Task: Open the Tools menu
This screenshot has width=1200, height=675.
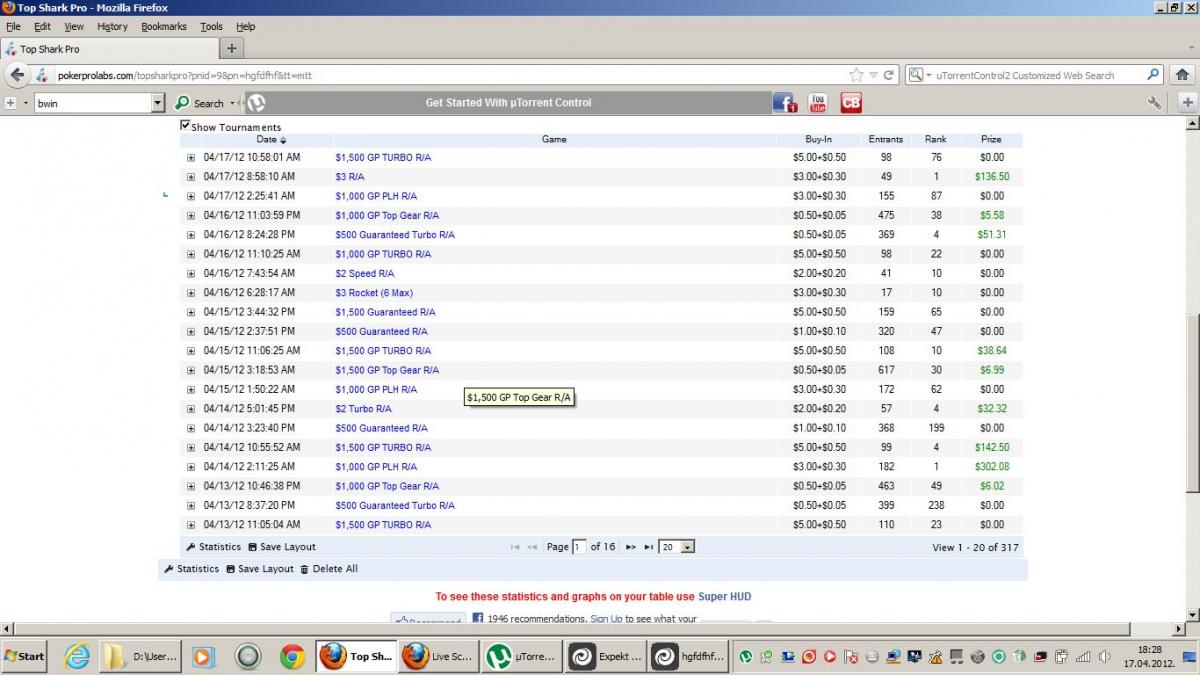Action: click(x=211, y=27)
